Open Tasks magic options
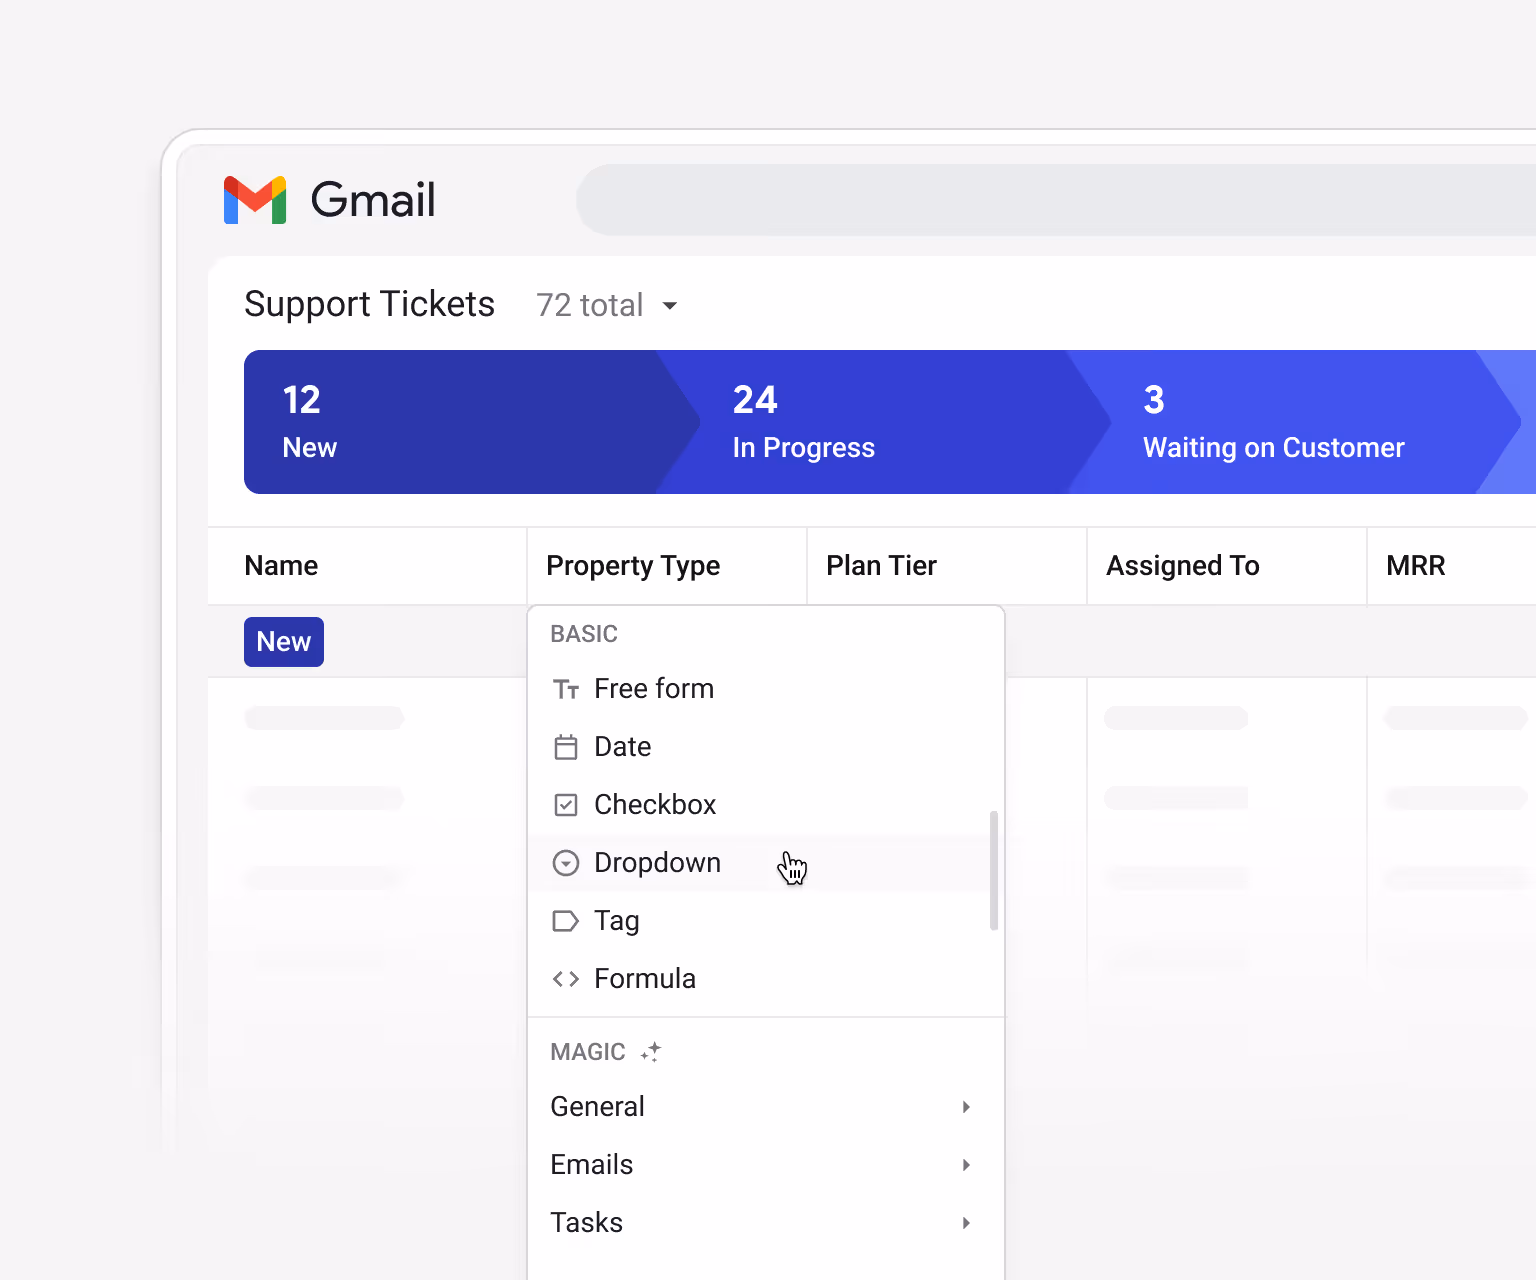The image size is (1536, 1280). point(766,1223)
